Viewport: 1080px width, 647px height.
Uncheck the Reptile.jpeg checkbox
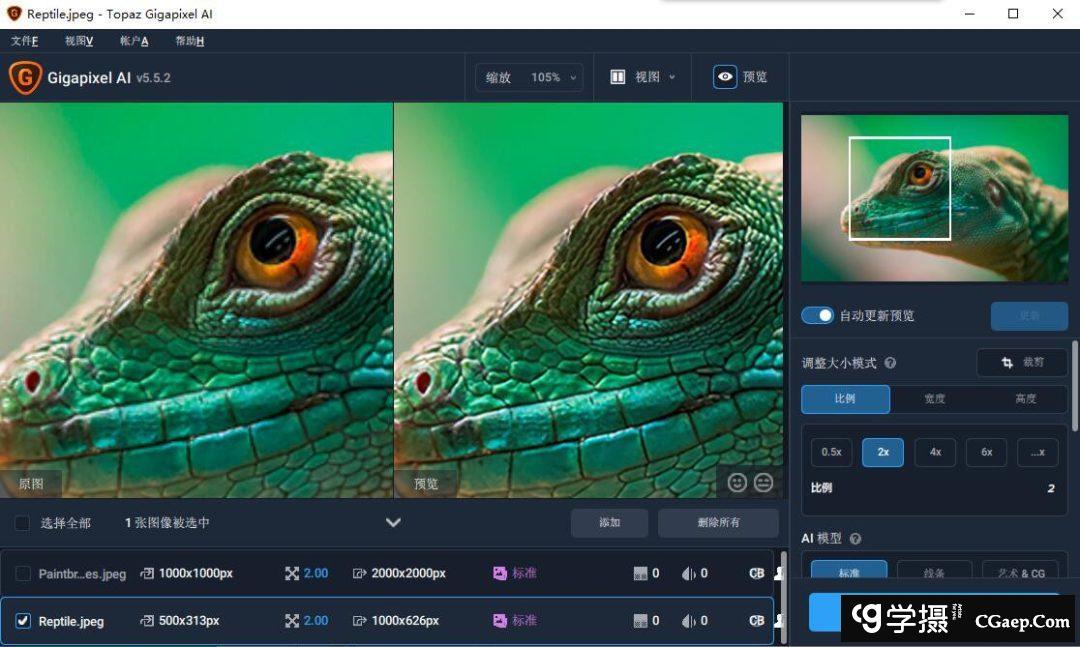coord(22,621)
